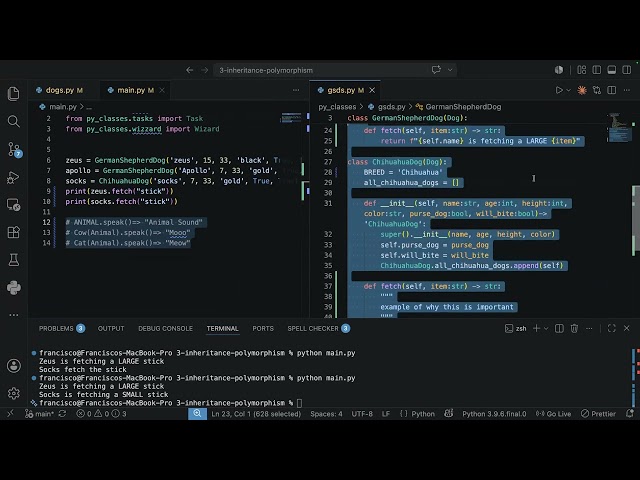This screenshot has width=640, height=480.
Task: Change the UTF-8 file encoding
Action: pos(362,414)
